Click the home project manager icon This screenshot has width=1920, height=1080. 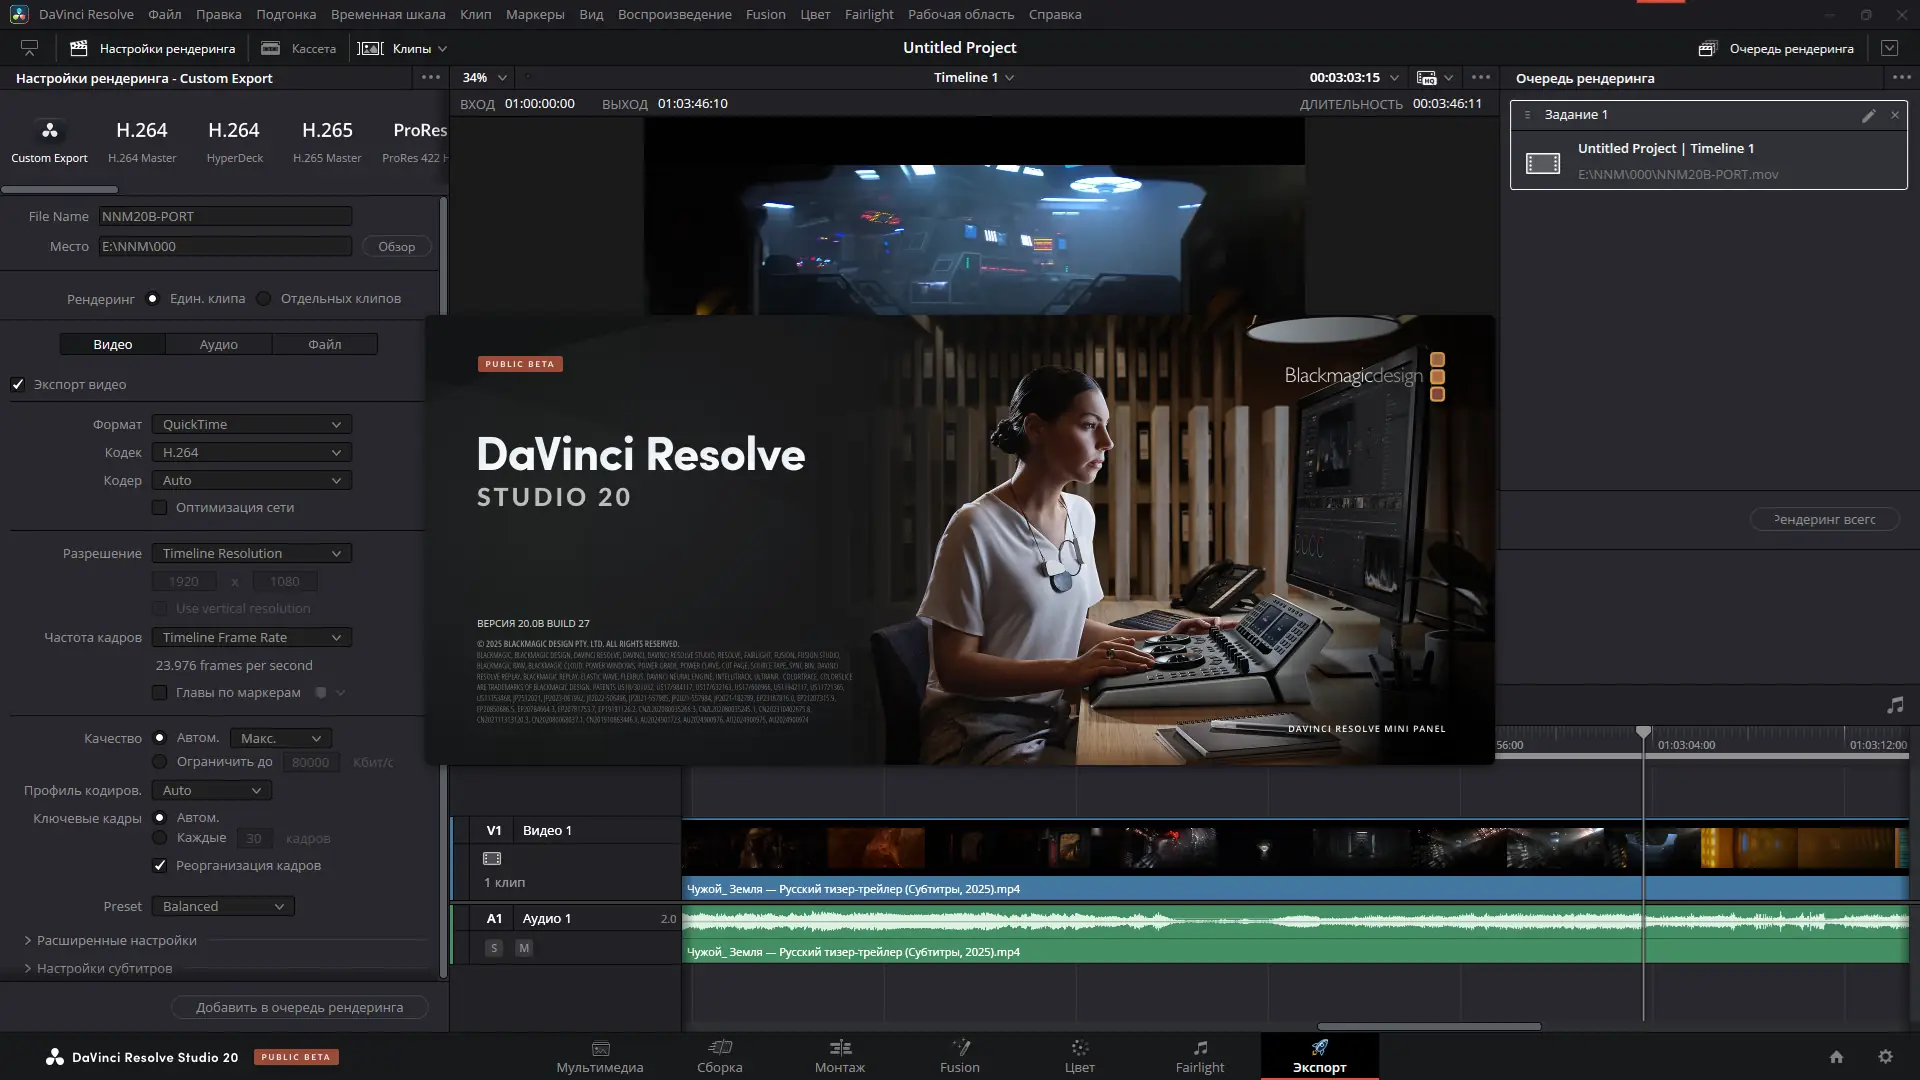[x=1836, y=1057]
